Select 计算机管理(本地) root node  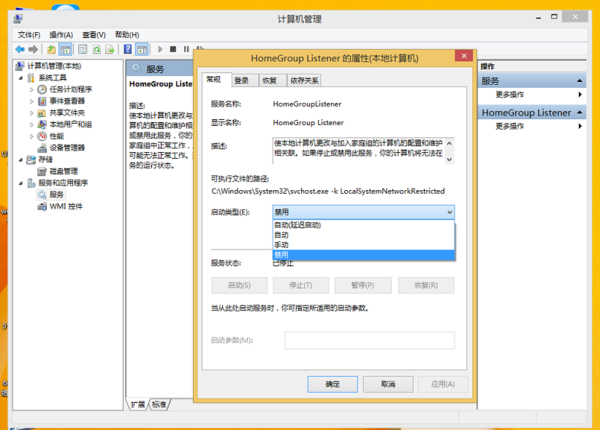click(54, 66)
